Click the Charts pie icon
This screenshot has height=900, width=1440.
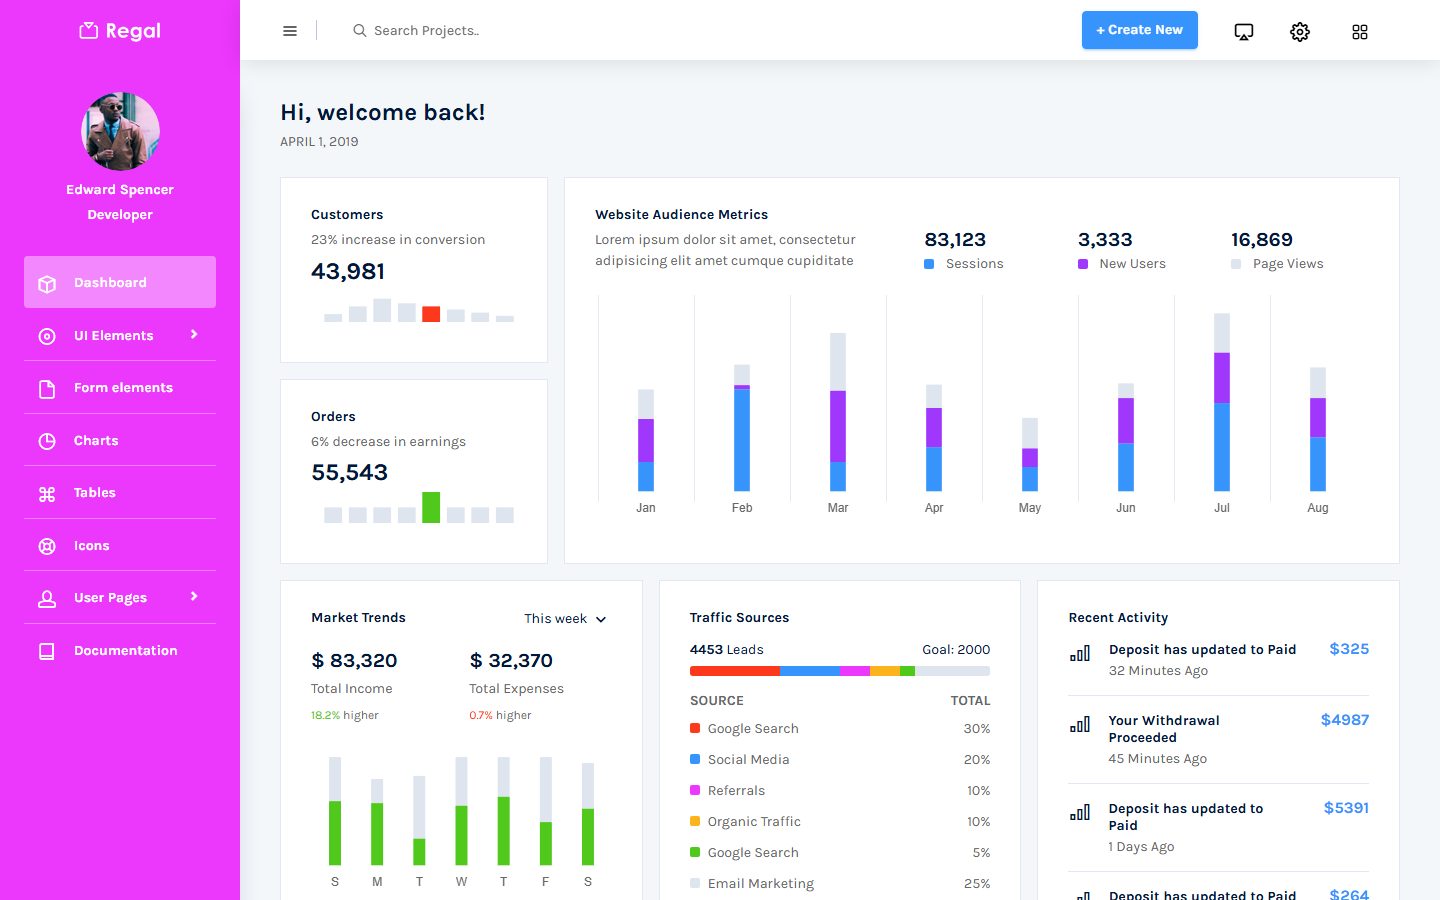point(47,441)
